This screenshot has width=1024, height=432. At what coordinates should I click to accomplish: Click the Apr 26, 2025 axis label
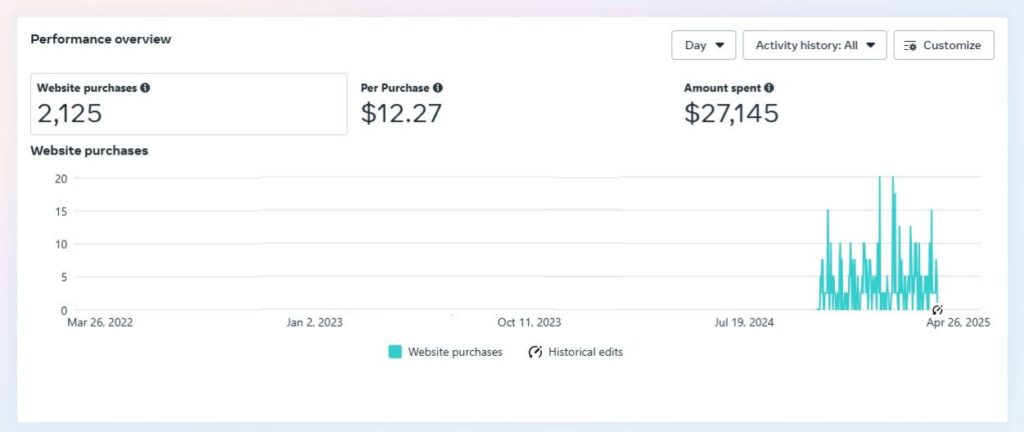point(958,322)
